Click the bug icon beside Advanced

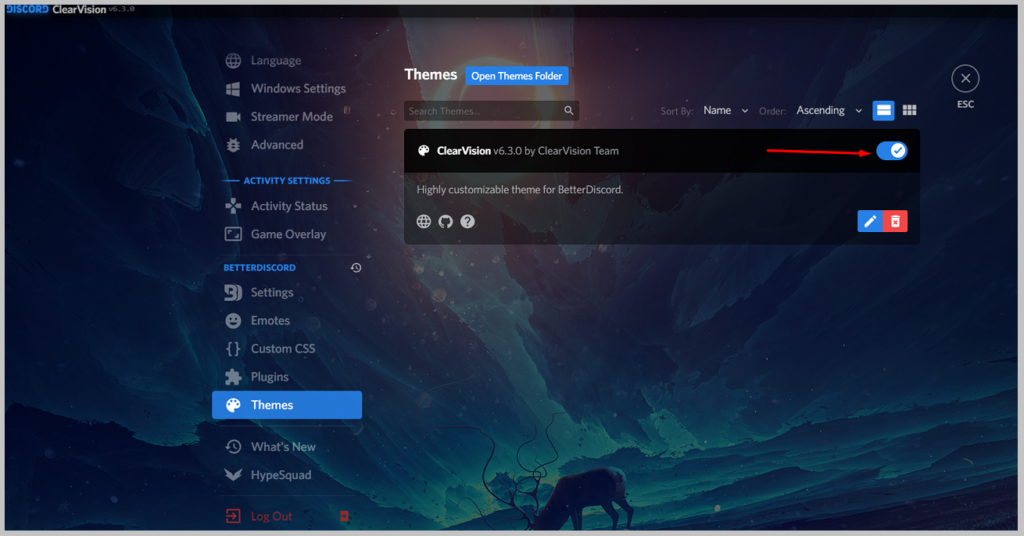tap(233, 145)
